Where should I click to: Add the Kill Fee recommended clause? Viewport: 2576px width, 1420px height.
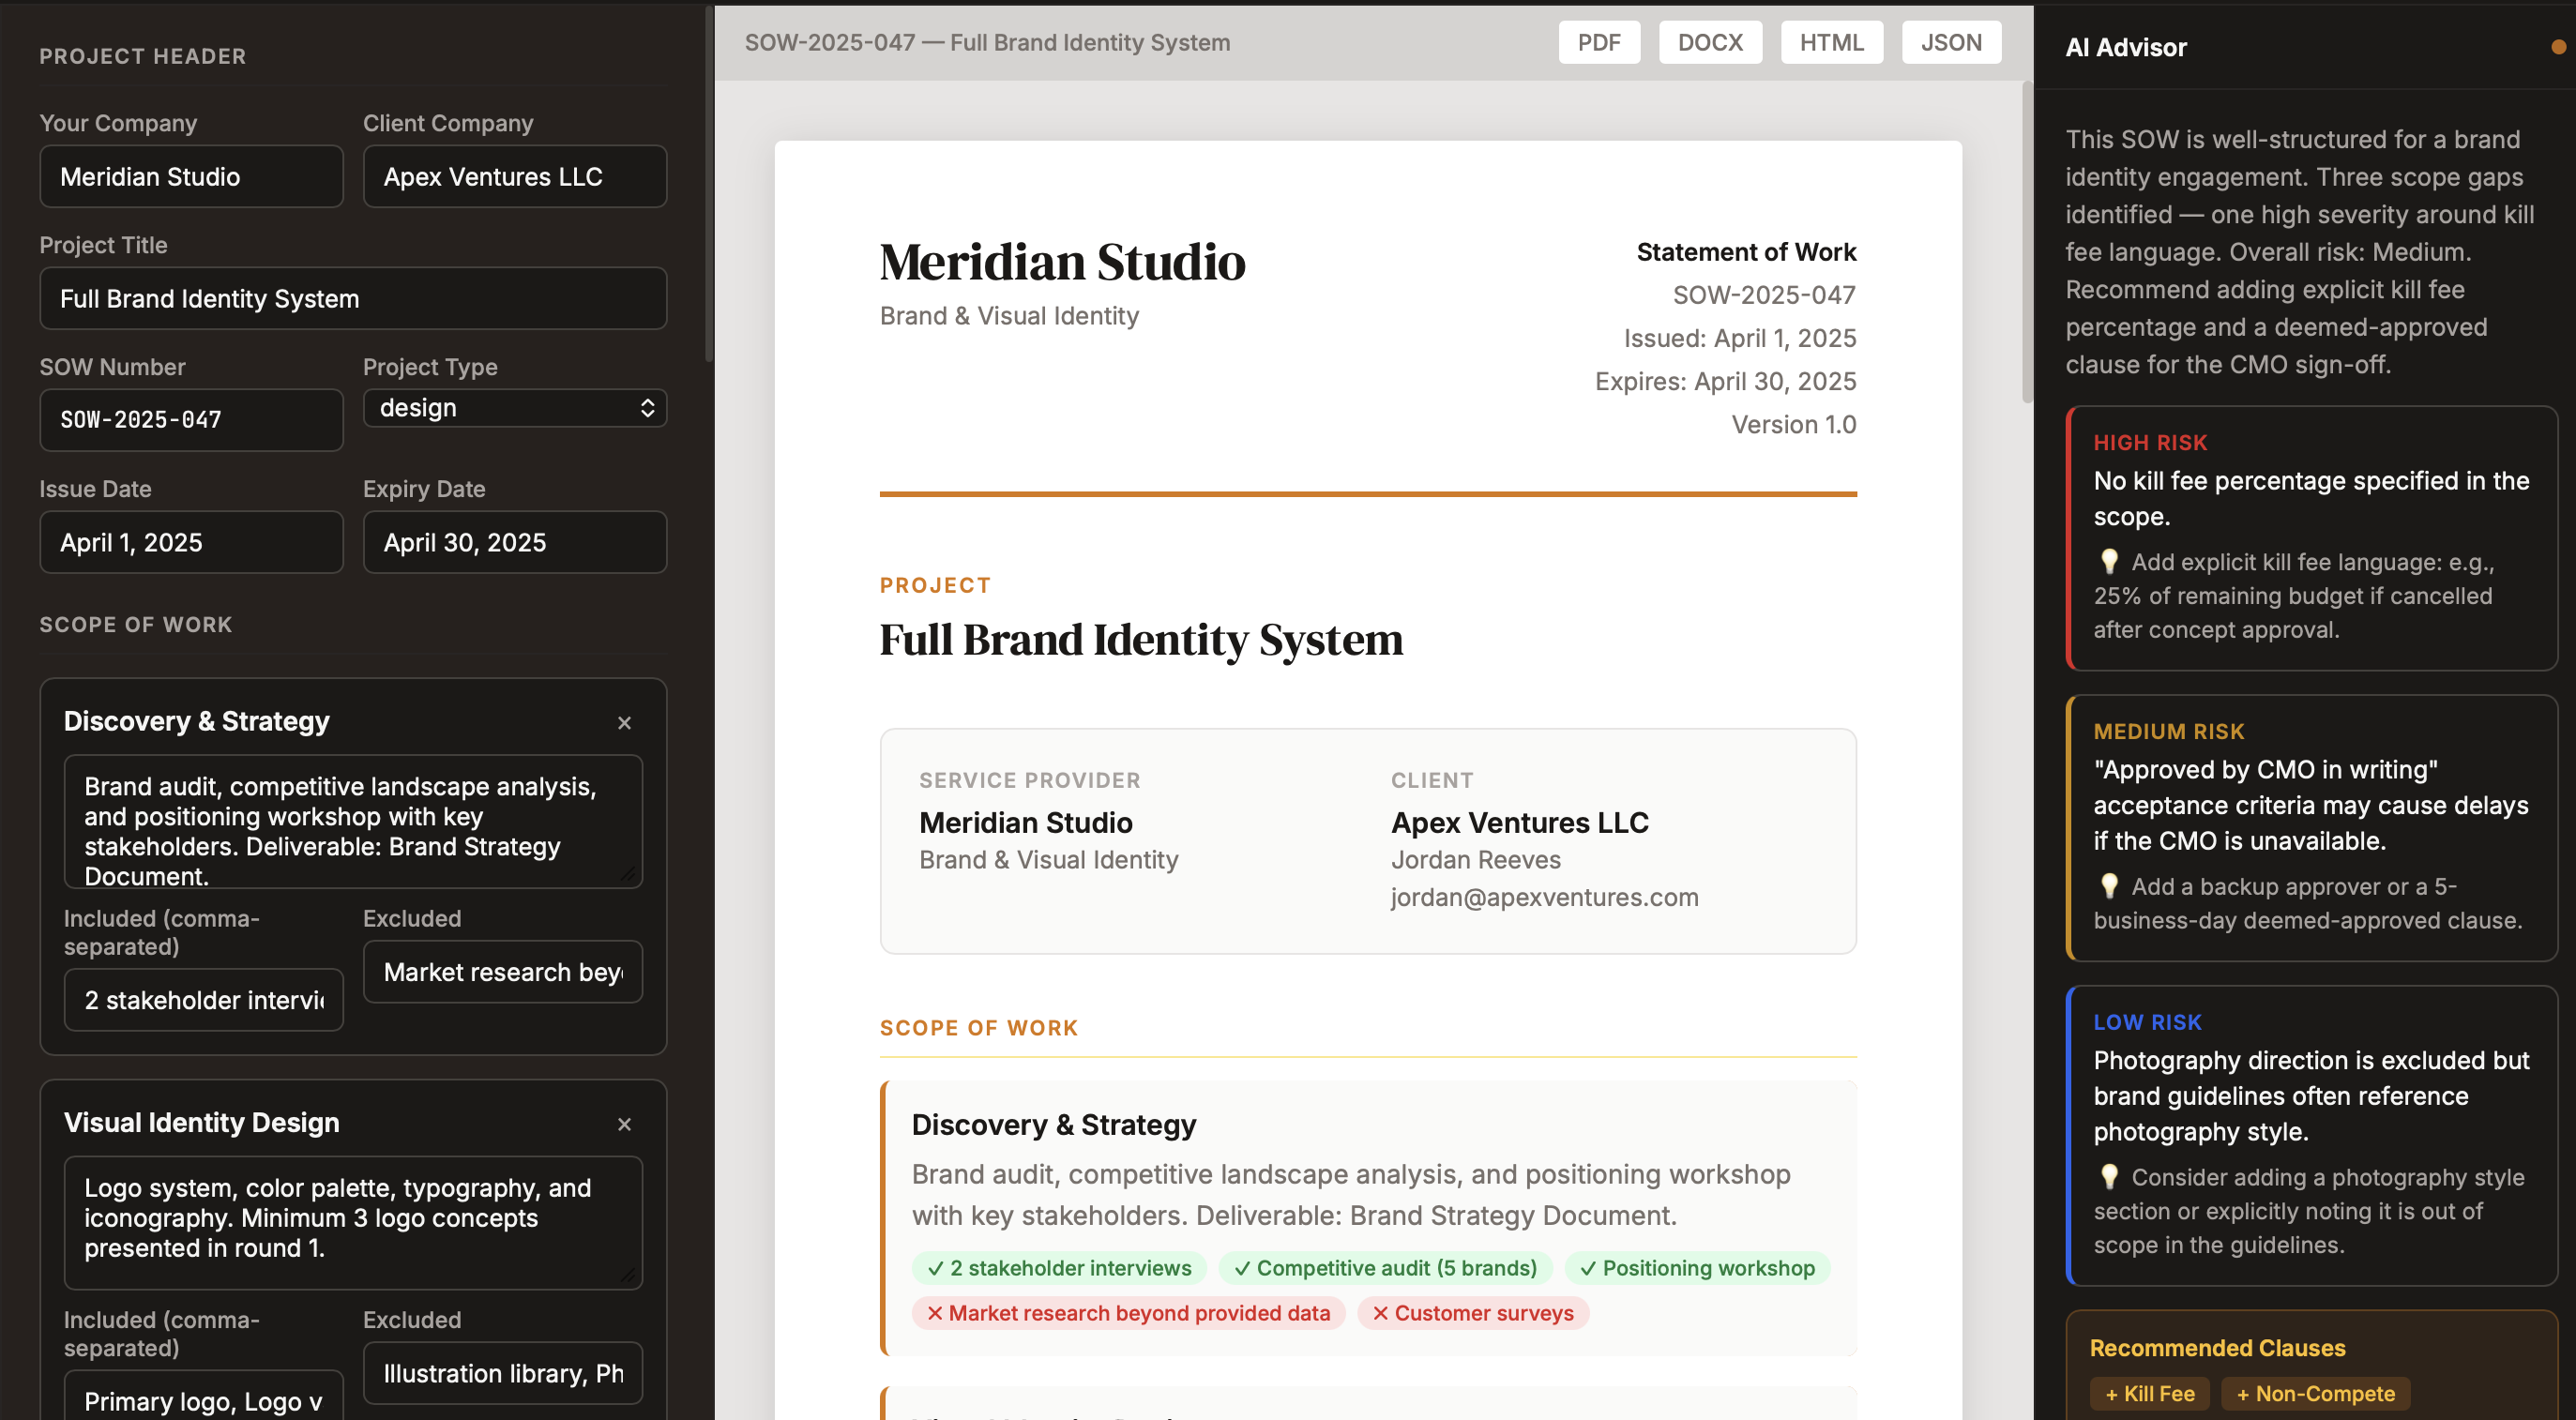[x=2149, y=1393]
